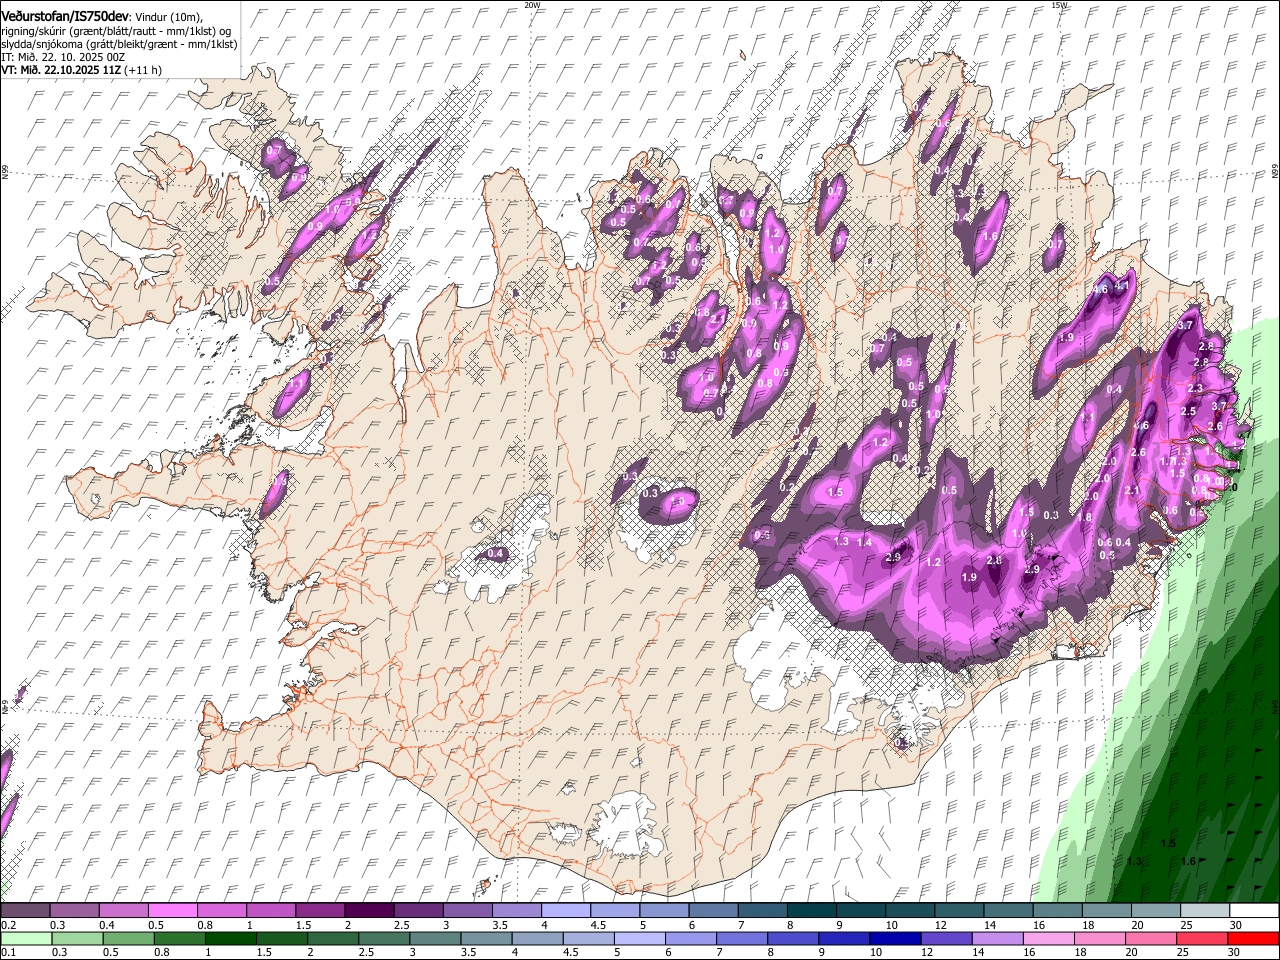Click the label '0.2' in the upper legend row

coord(8,925)
